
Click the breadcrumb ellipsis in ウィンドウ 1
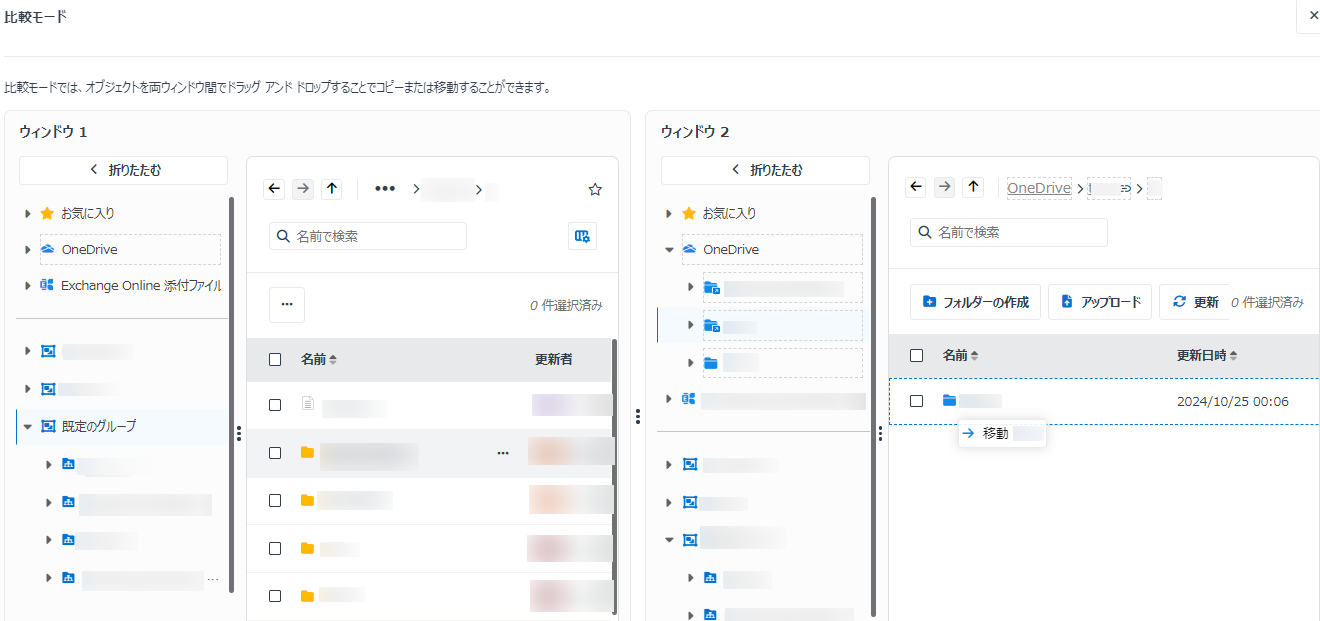pos(385,188)
